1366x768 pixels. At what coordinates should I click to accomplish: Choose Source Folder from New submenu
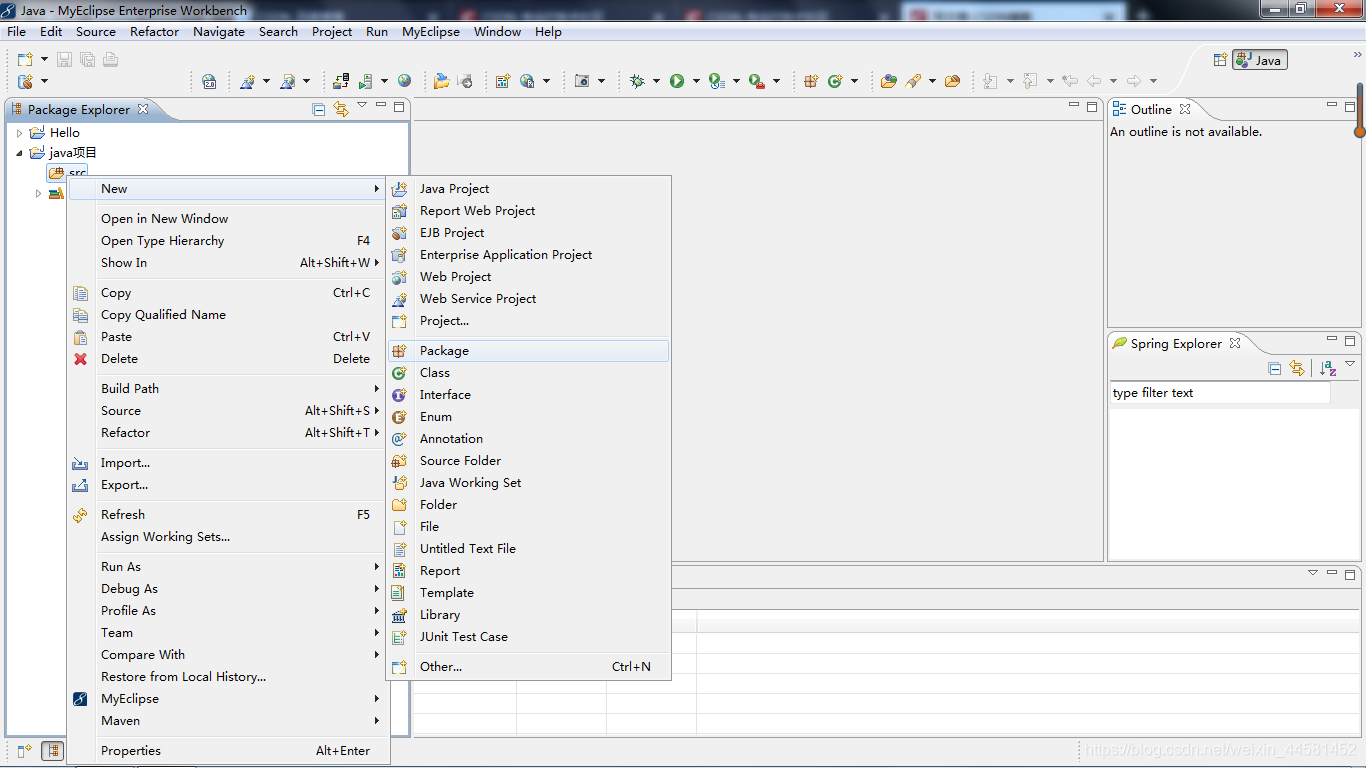click(x=528, y=461)
